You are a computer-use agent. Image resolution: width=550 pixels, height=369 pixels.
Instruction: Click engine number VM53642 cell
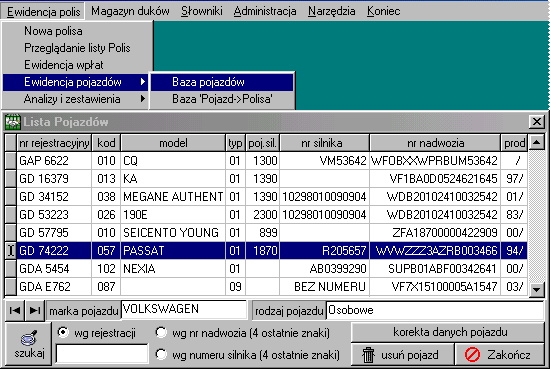[x=324, y=161]
